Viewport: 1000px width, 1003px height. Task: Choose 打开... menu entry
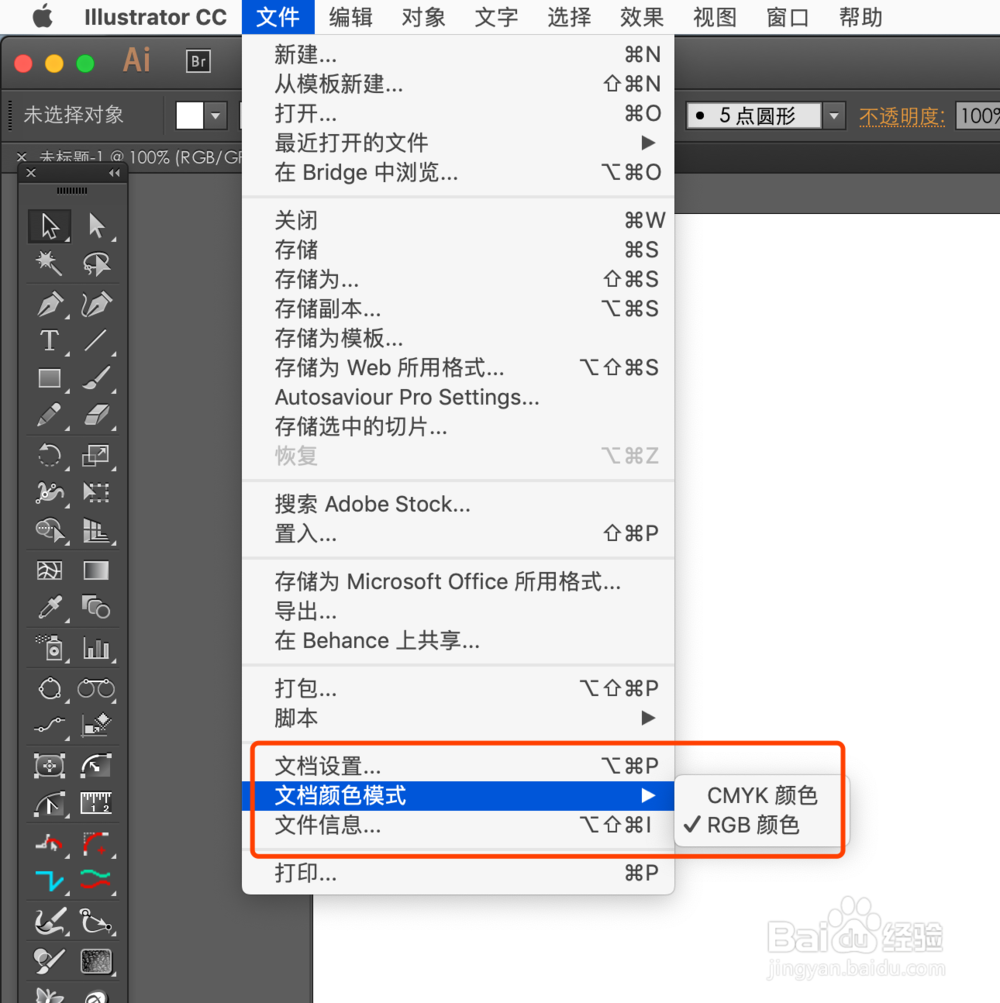pyautogui.click(x=458, y=113)
